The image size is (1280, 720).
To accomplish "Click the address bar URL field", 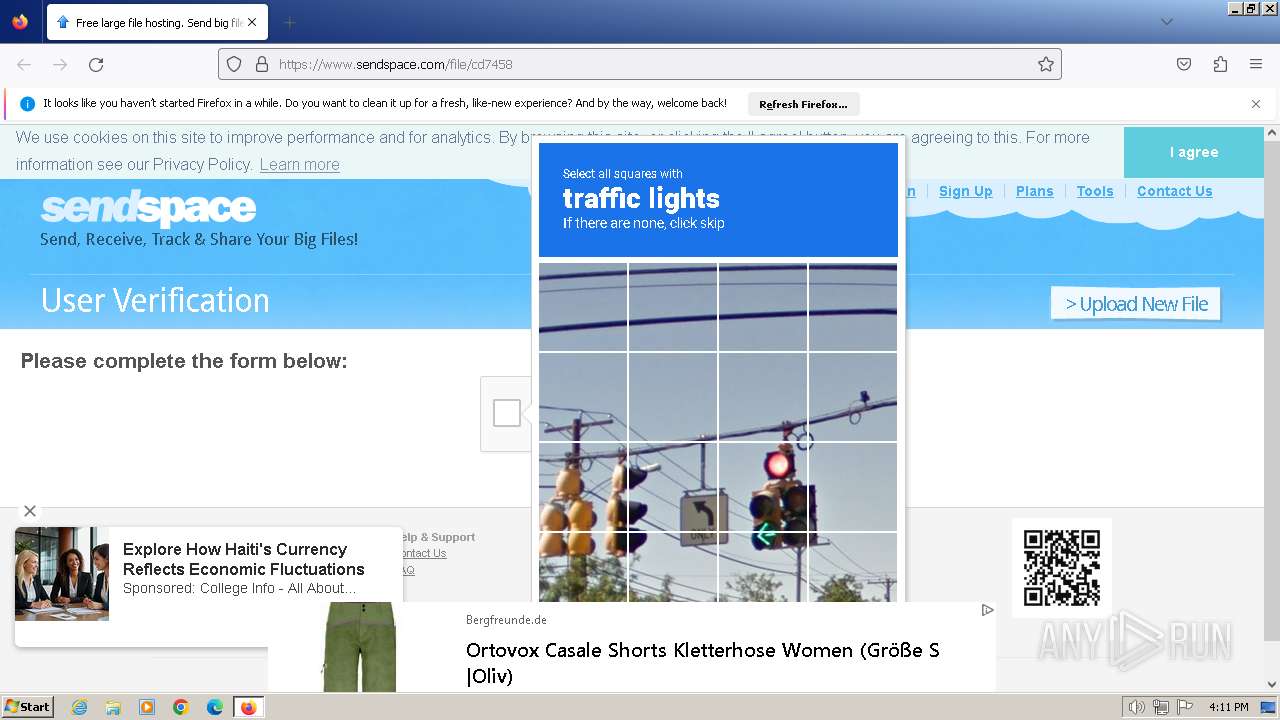I will (x=640, y=64).
